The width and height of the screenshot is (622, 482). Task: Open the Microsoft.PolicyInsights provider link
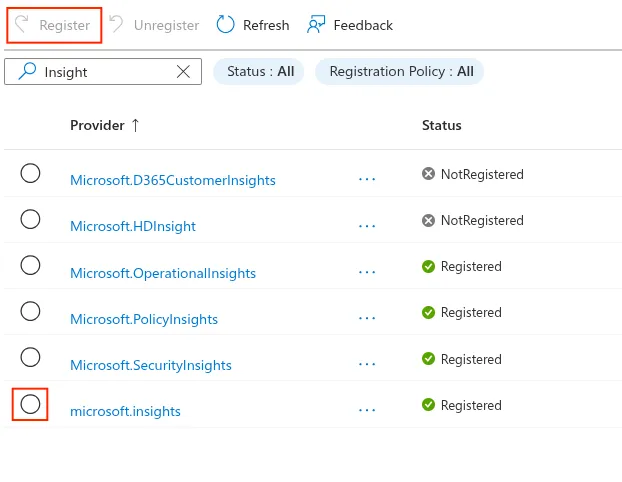point(144,319)
